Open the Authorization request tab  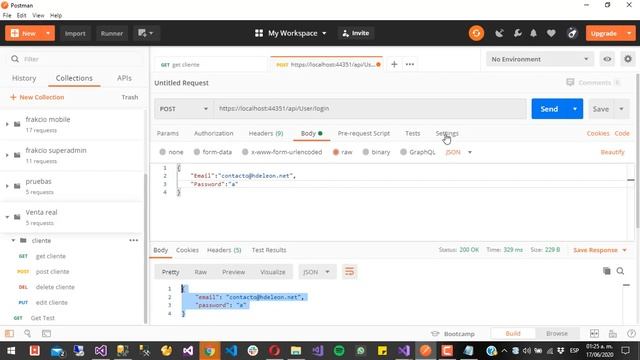[x=213, y=133]
